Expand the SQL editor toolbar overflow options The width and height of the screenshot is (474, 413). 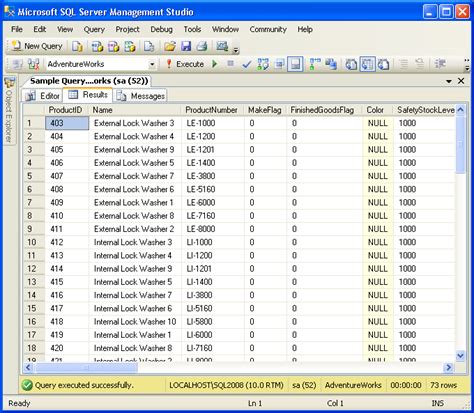tap(467, 65)
